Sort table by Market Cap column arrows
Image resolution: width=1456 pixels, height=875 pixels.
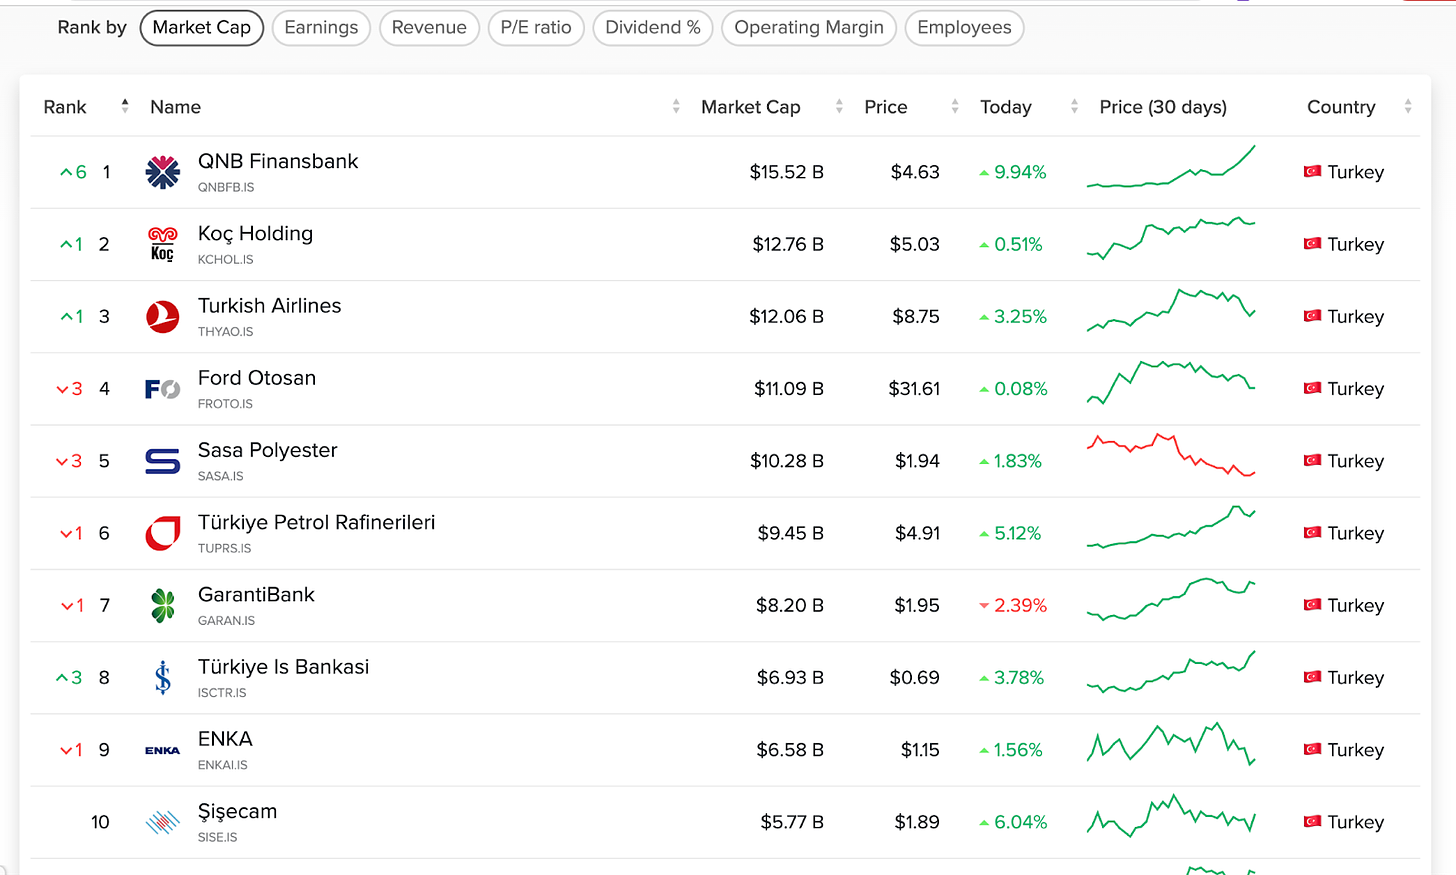pos(839,106)
